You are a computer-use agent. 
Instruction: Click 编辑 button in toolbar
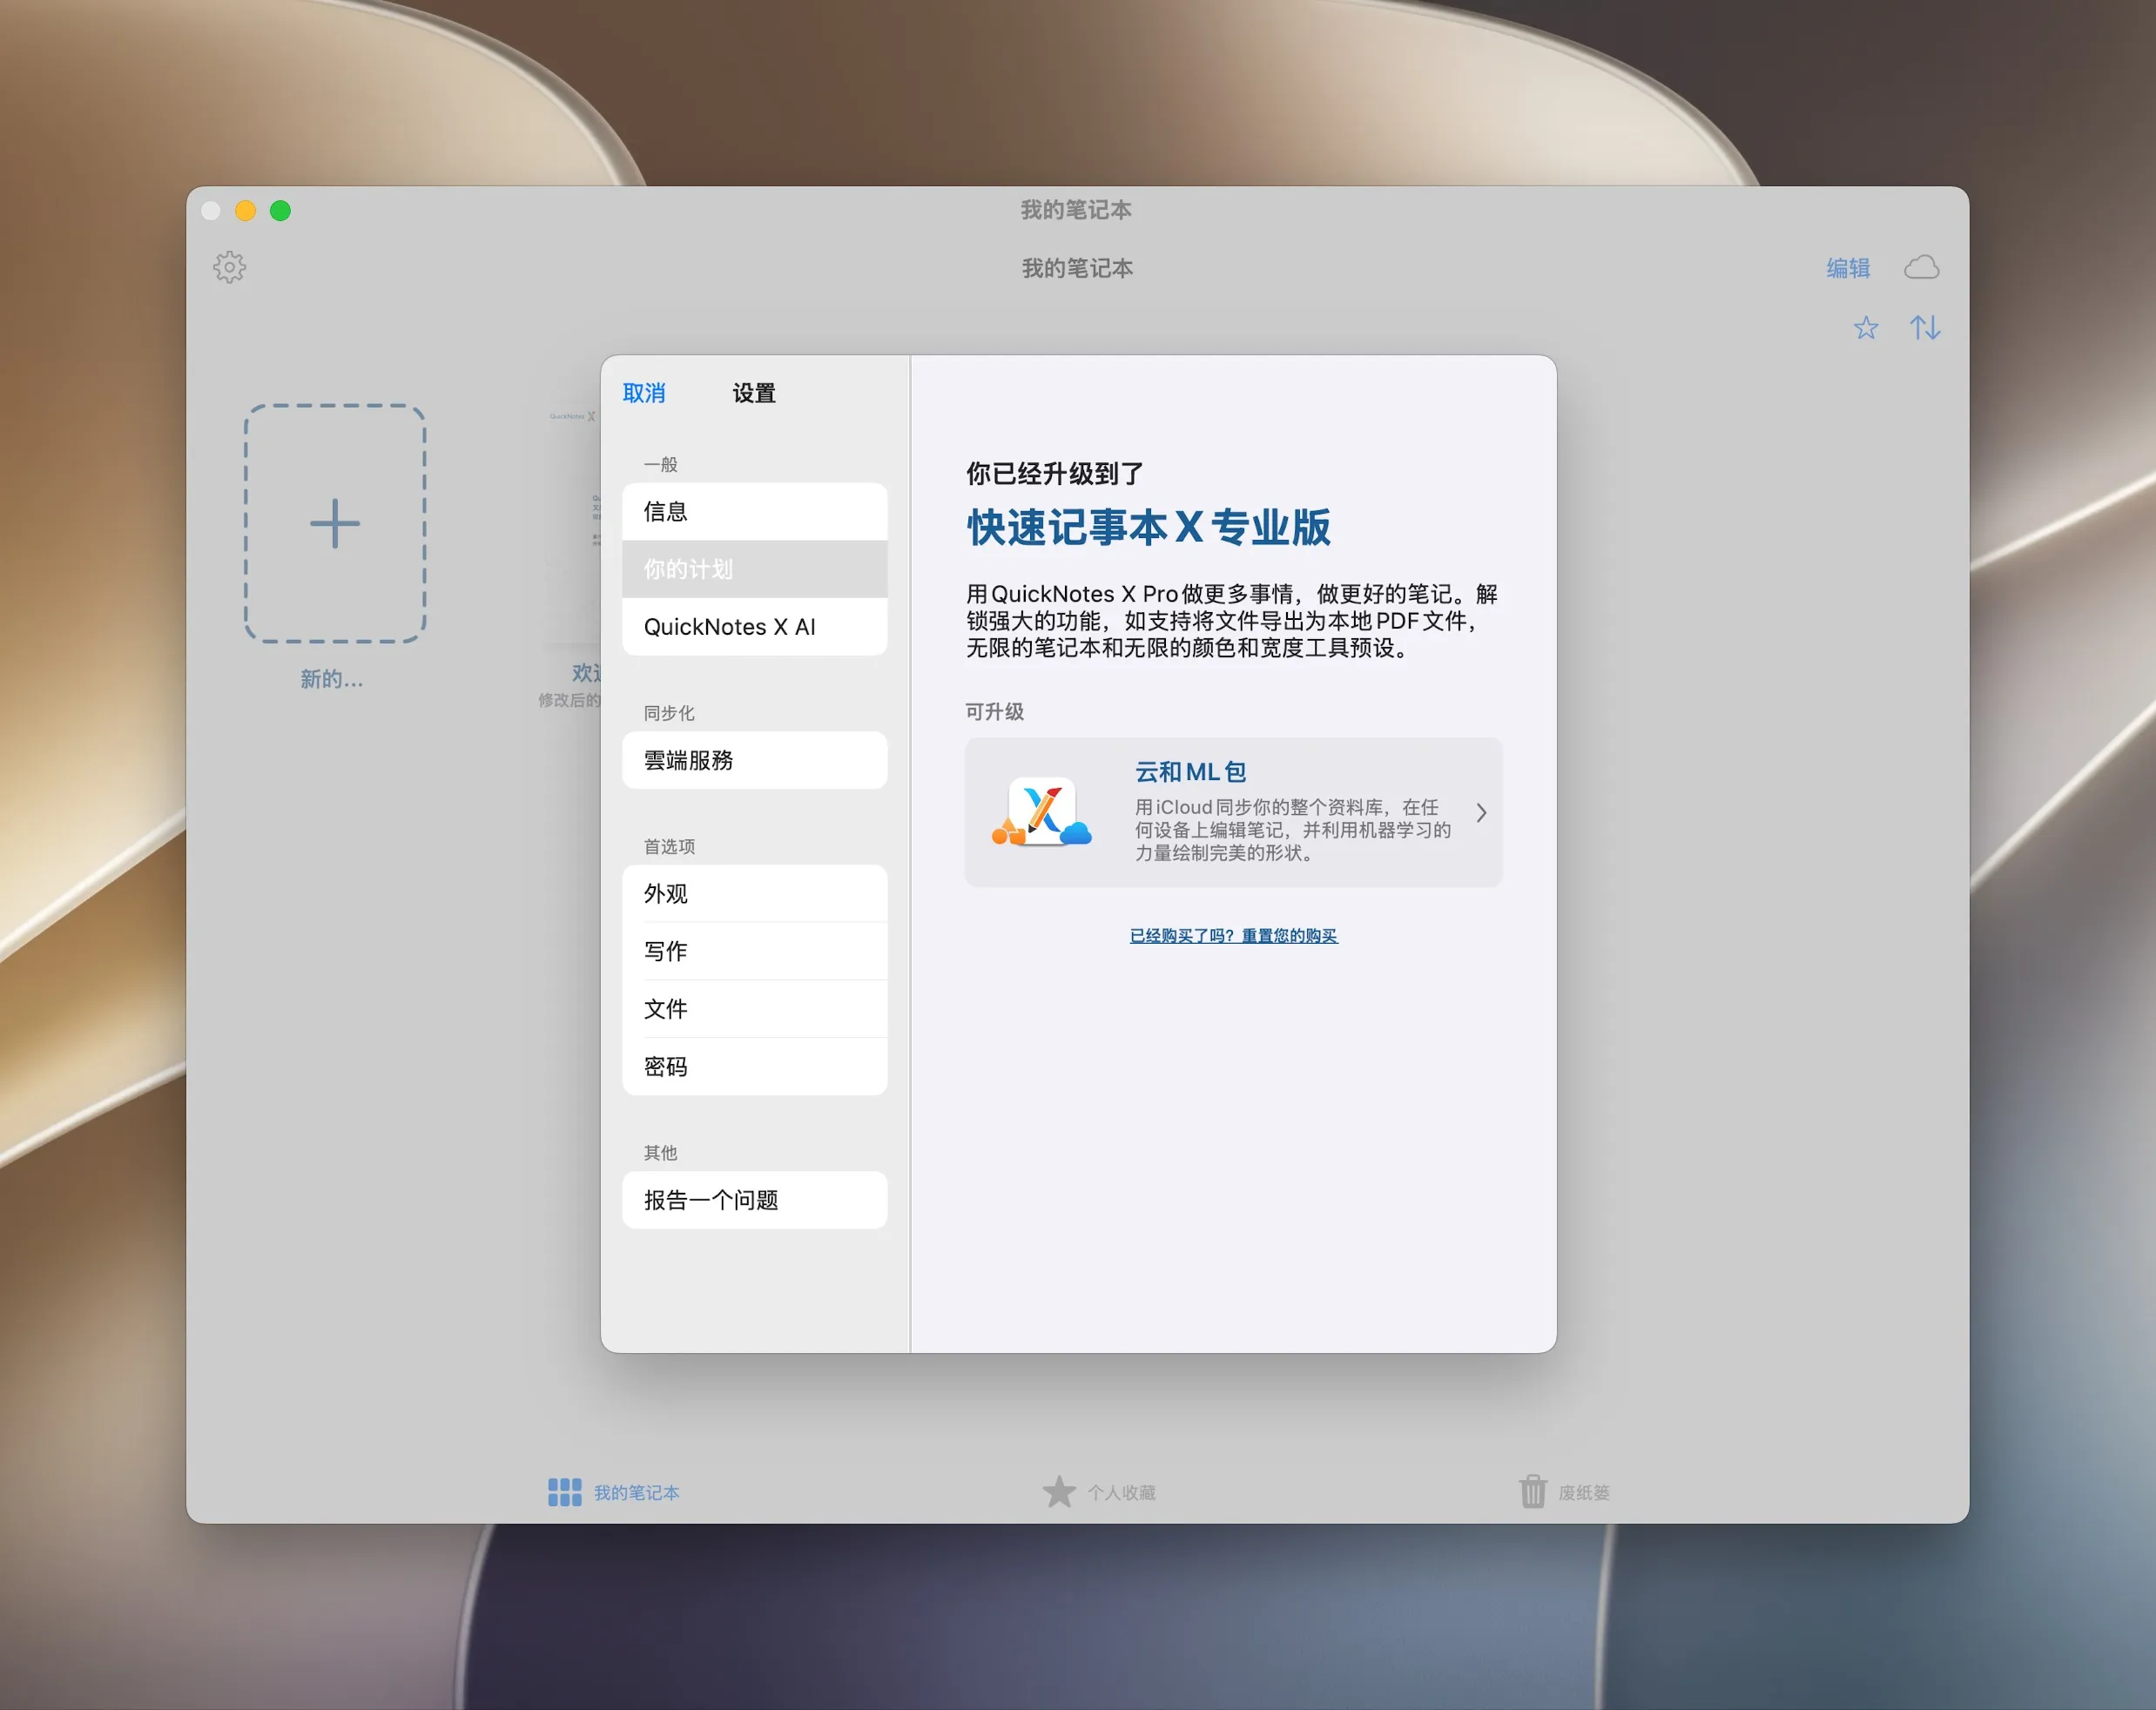point(1848,268)
